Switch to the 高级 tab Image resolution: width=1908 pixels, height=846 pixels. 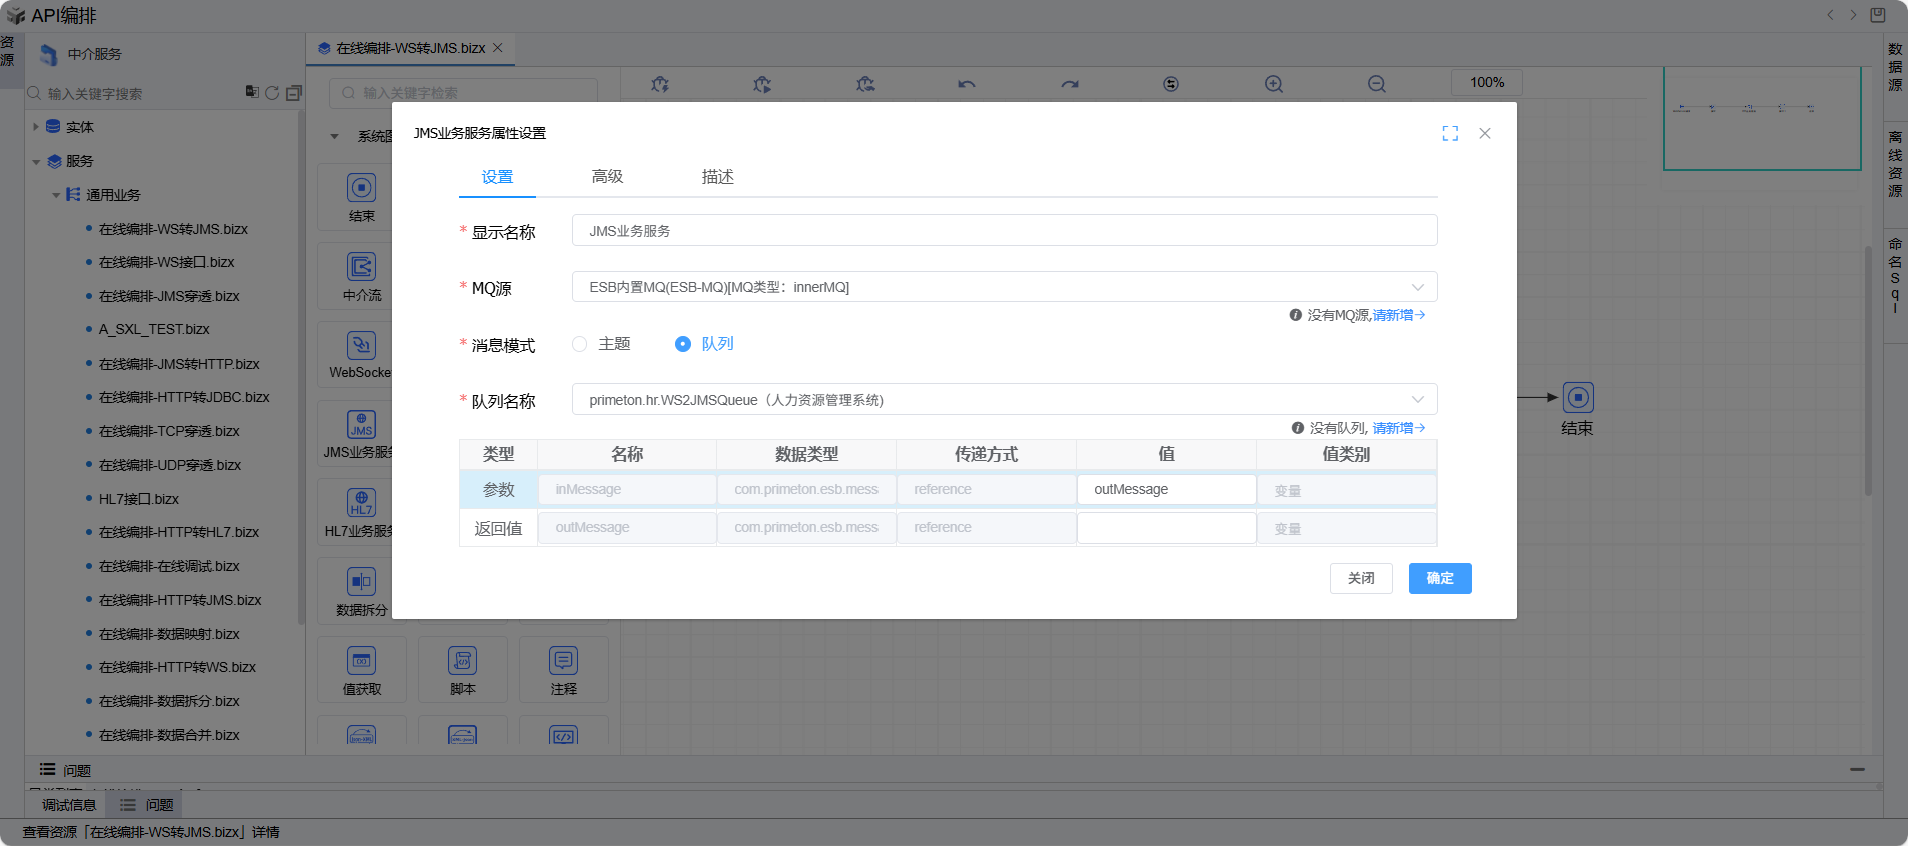[607, 177]
